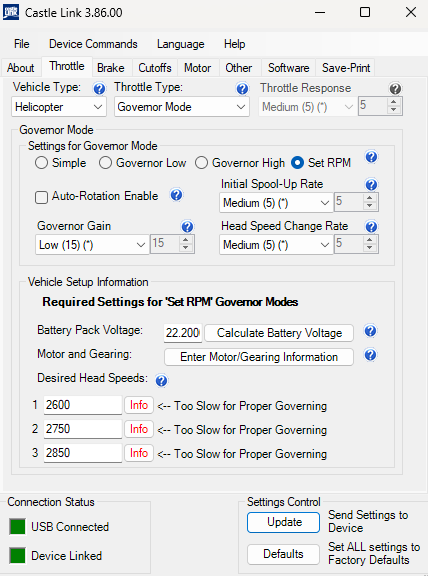Enable the Auto-Rotation Enable checkbox
This screenshot has width=428, height=576.
click(41, 197)
